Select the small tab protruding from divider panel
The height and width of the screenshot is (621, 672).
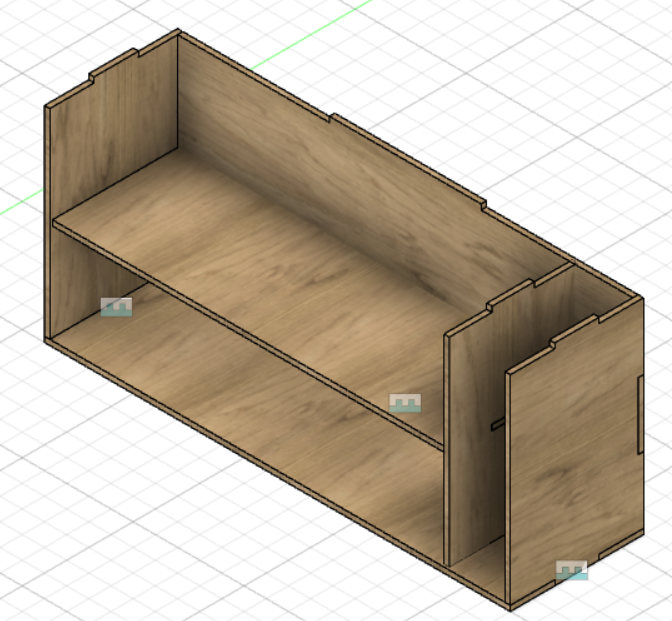(498, 424)
